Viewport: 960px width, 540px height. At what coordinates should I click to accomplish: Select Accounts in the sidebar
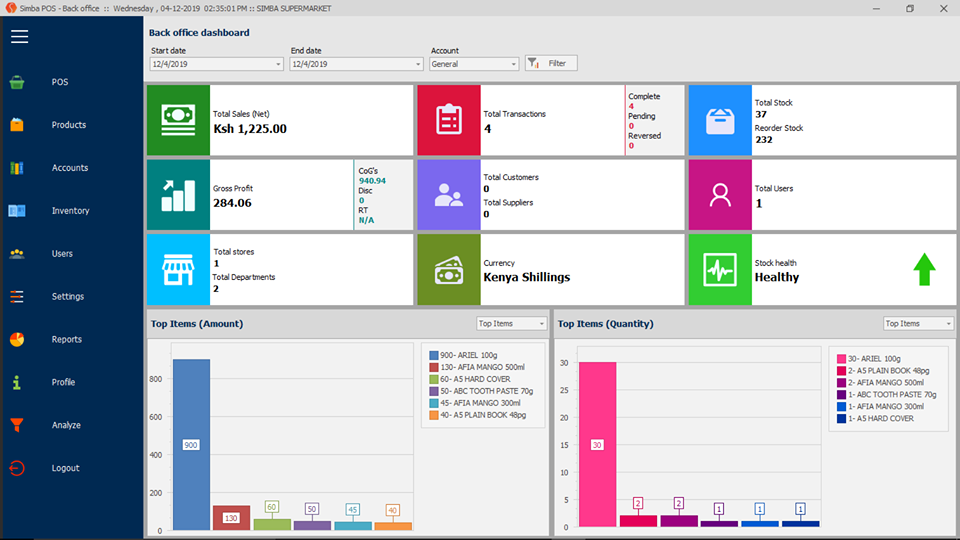(x=70, y=168)
